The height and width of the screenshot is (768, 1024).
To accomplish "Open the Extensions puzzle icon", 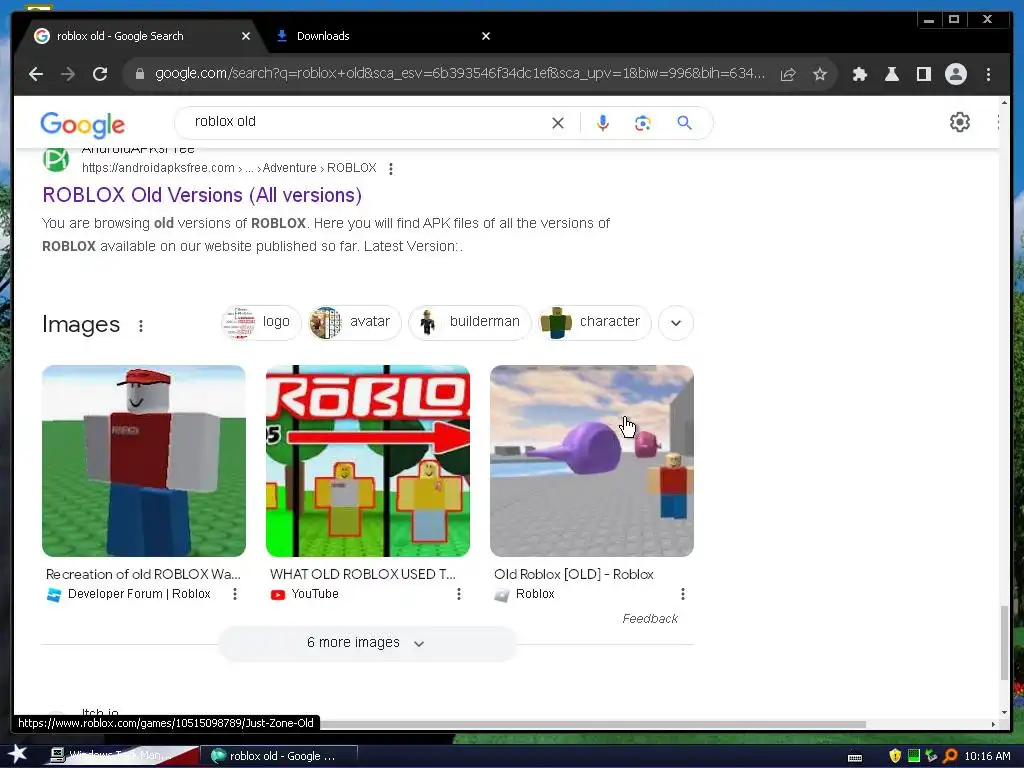I will click(859, 74).
